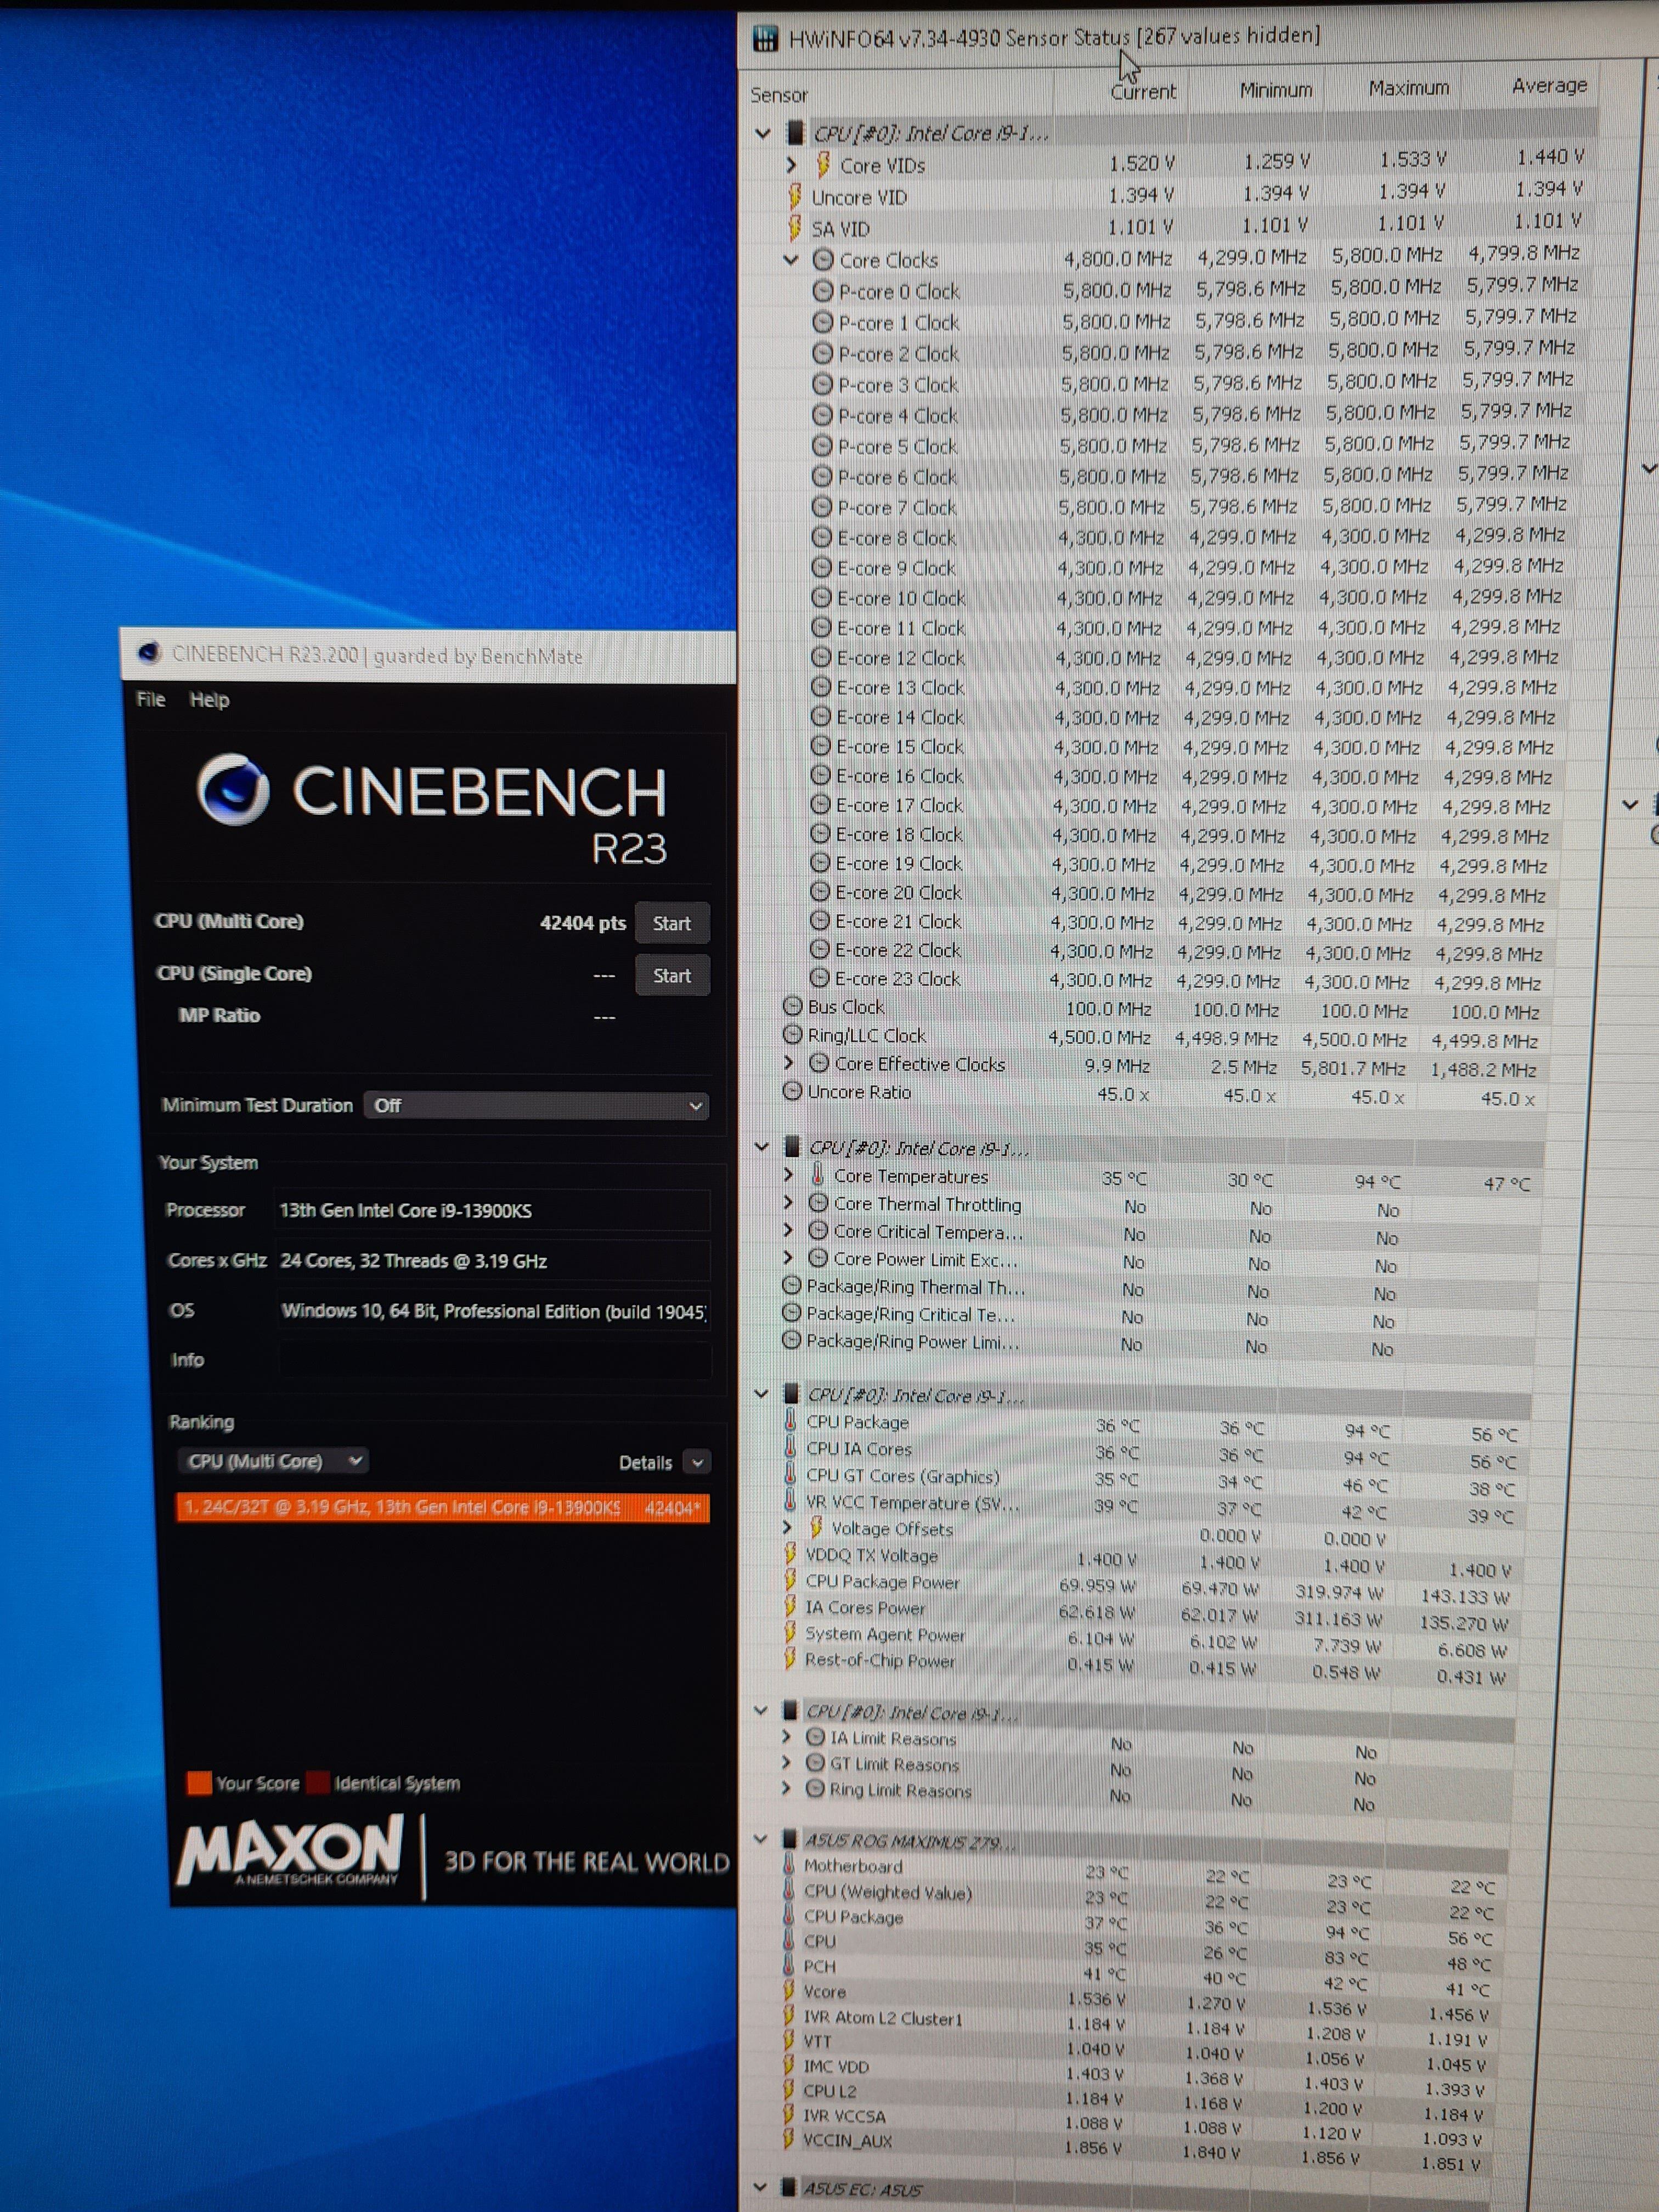Collapse the CPU temperatures sensor group
1659x2212 pixels.
click(761, 1147)
